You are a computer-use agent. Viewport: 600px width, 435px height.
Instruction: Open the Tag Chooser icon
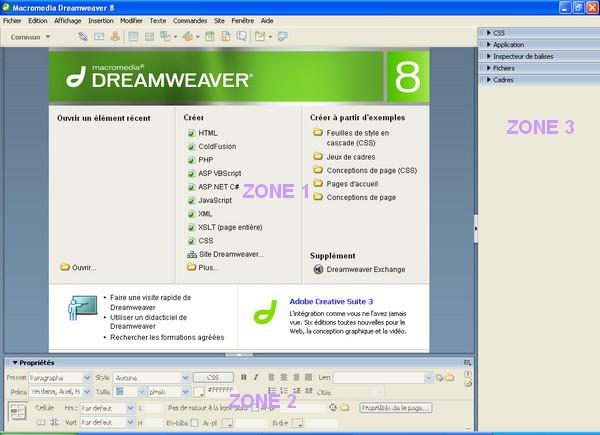(x=282, y=37)
